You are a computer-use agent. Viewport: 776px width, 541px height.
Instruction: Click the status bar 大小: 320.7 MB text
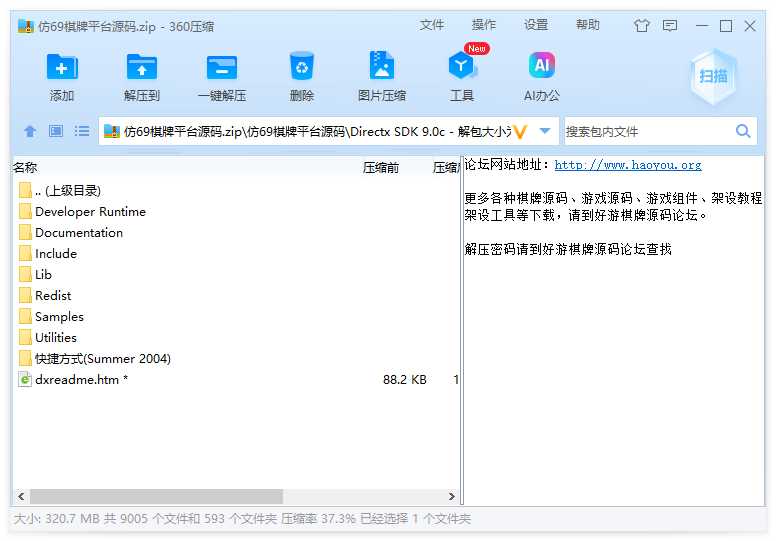57,519
